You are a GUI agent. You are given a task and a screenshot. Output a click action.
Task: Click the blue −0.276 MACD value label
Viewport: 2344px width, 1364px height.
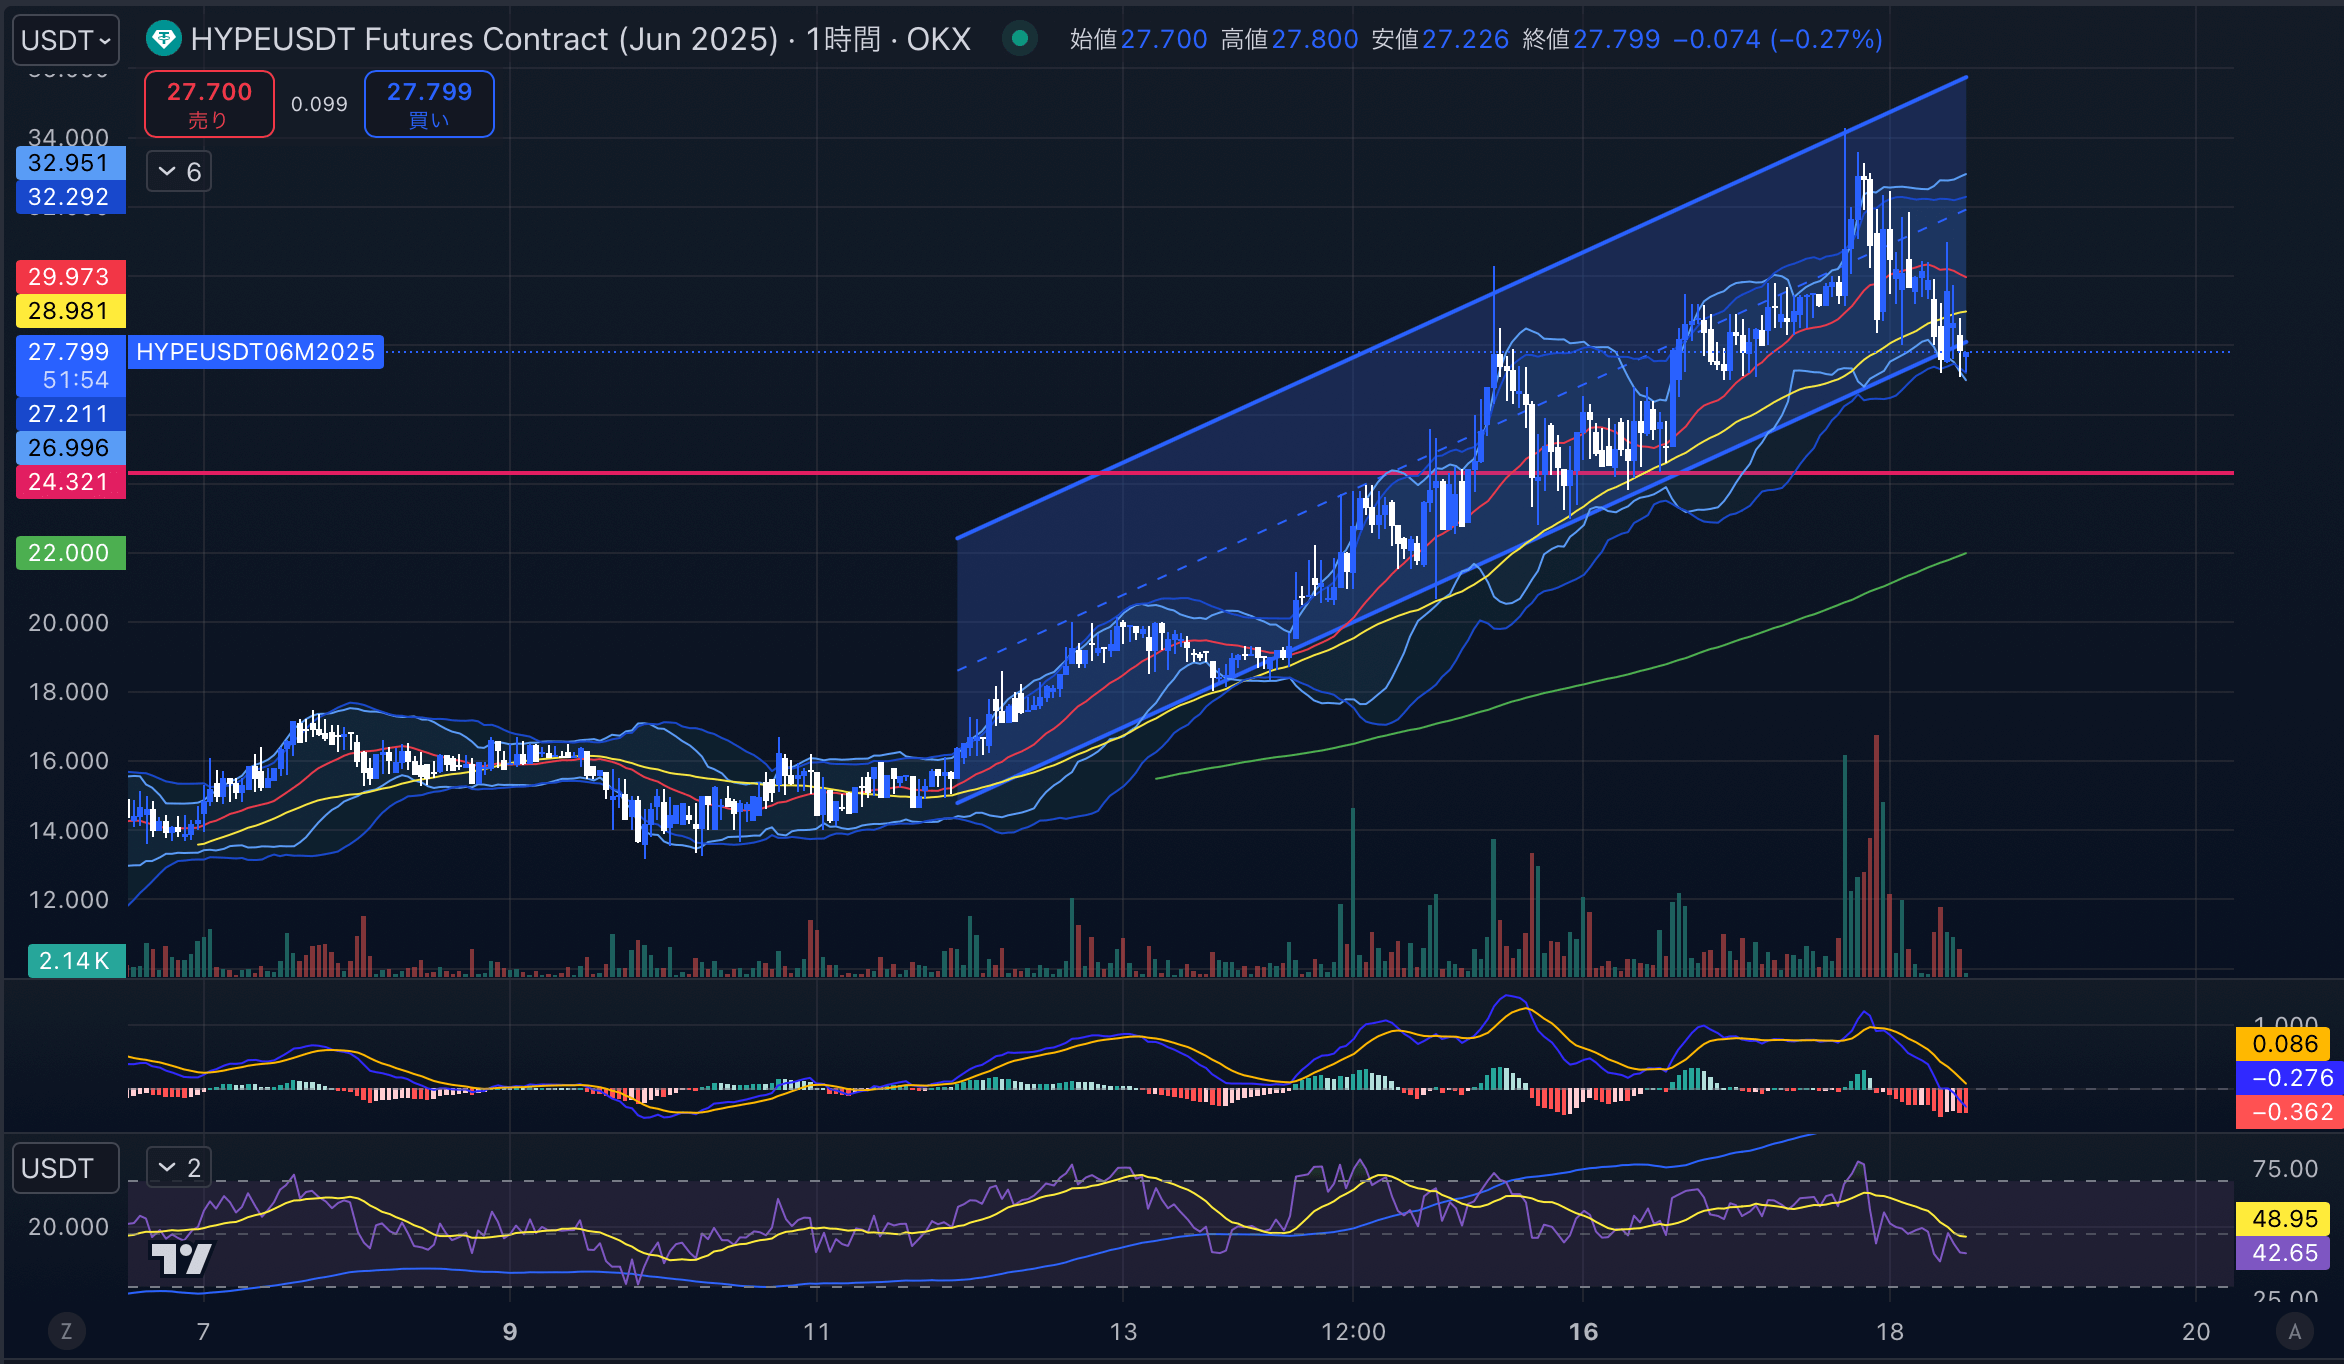[x=2290, y=1078]
